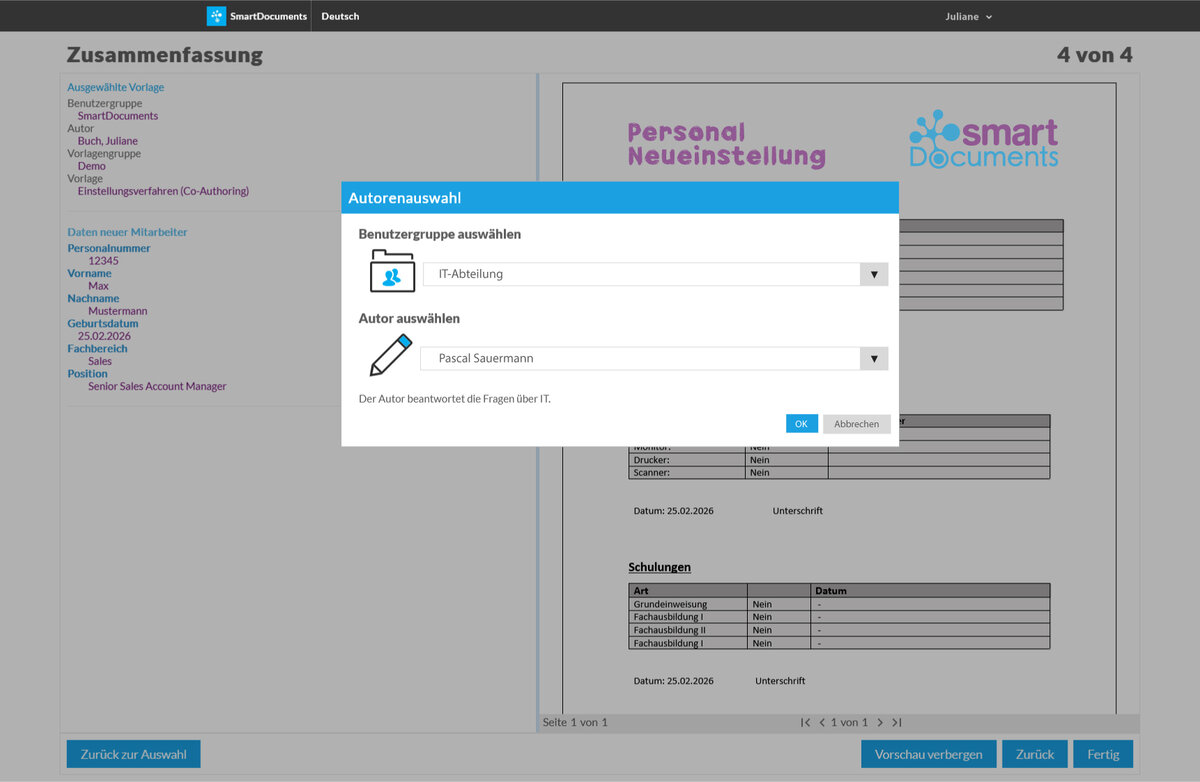Expand the Juliane user menu
Screen dimensions: 1200x782
click(x=968, y=16)
